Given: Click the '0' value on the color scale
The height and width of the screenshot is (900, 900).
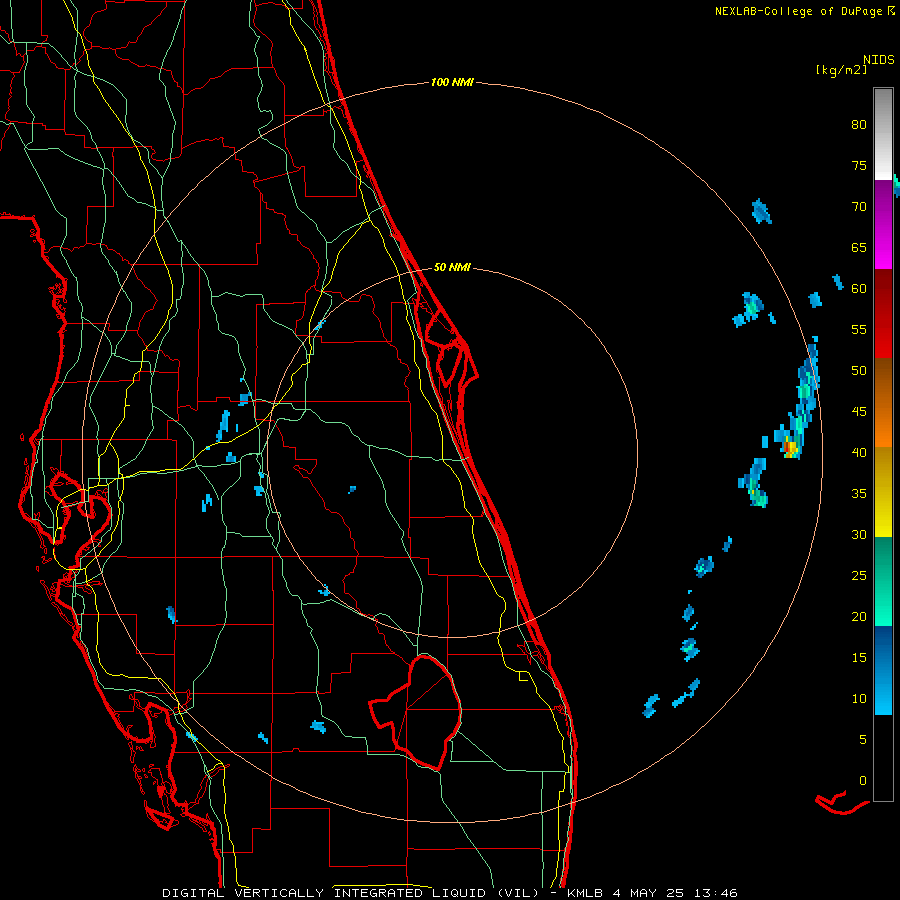Looking at the screenshot, I should coord(863,781).
